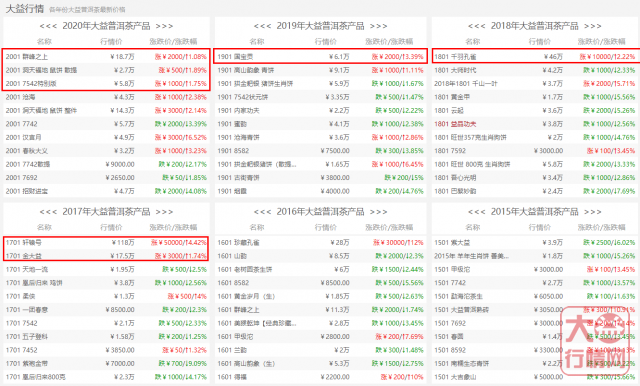Click the <<< arrows before 2017年 heading

tap(48, 212)
